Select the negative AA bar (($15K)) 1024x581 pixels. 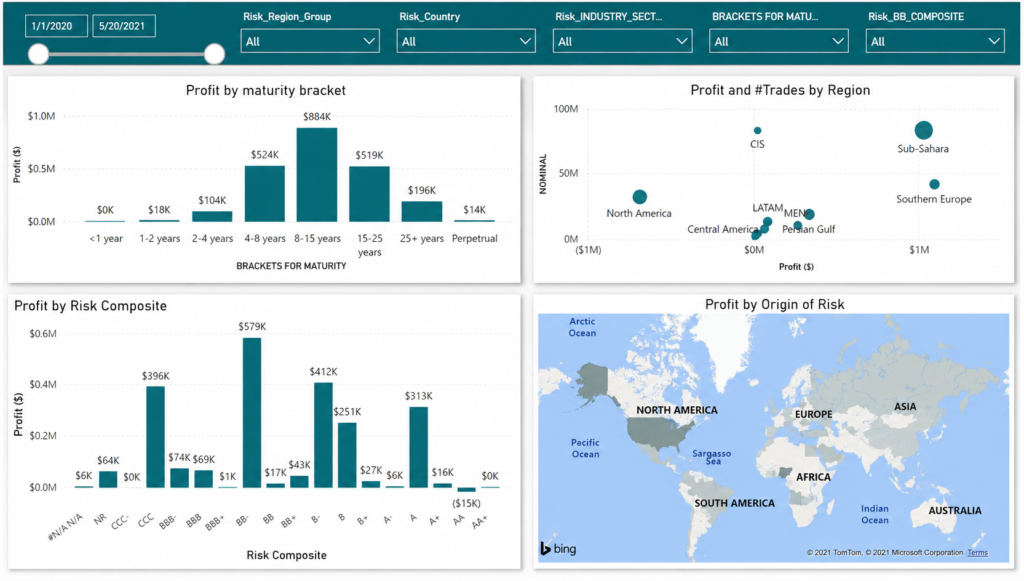(x=466, y=490)
